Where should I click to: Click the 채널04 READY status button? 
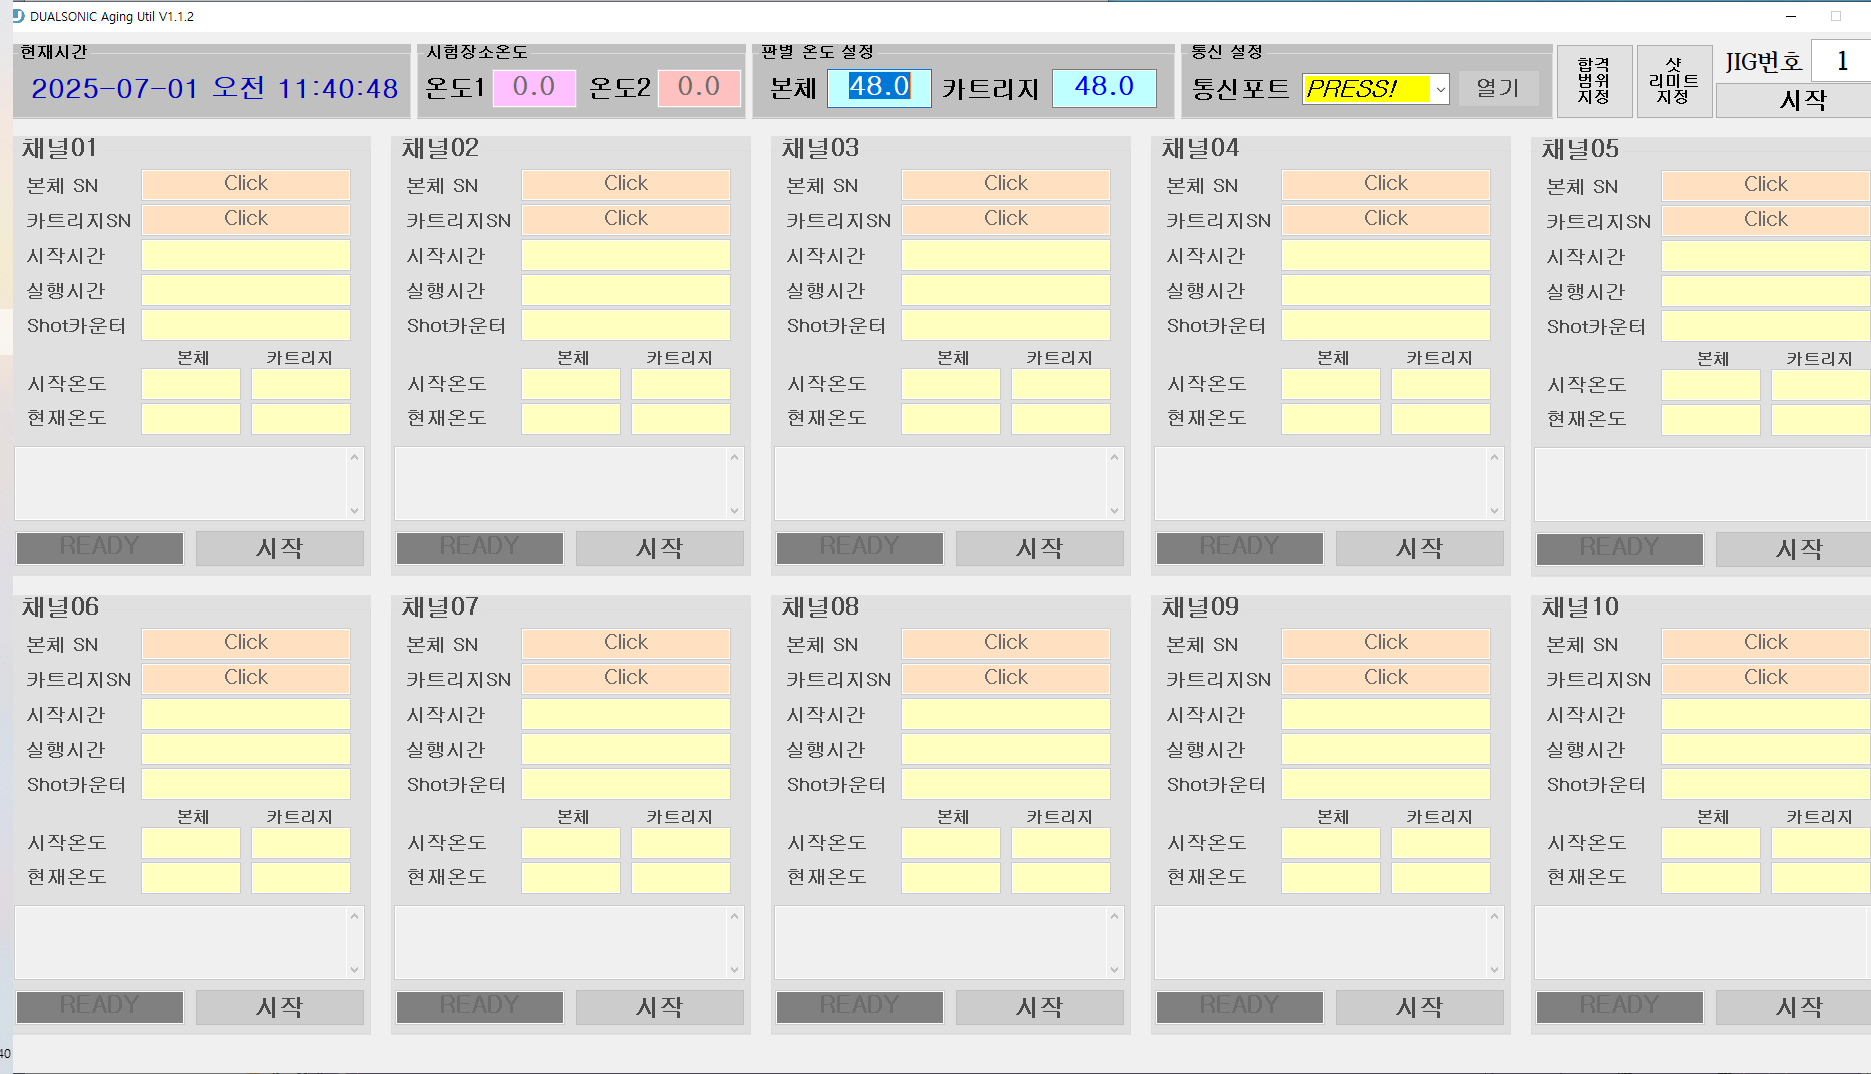(1239, 547)
